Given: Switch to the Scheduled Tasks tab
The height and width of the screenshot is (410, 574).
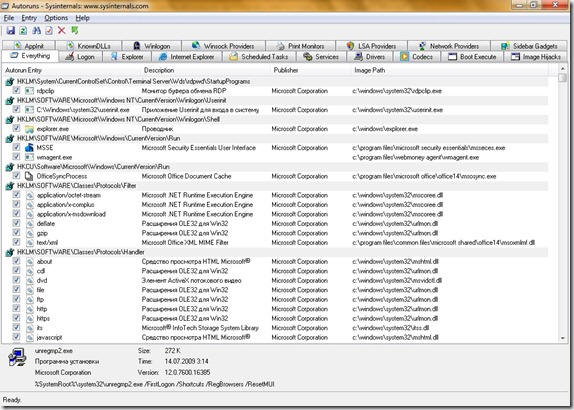Looking at the screenshot, I should 258,57.
